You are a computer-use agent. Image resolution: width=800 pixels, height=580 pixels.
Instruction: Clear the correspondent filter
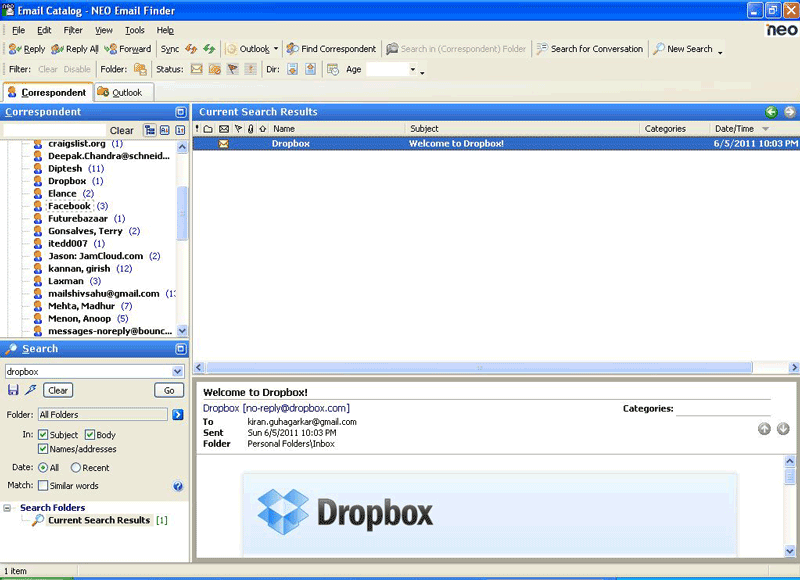coord(121,131)
